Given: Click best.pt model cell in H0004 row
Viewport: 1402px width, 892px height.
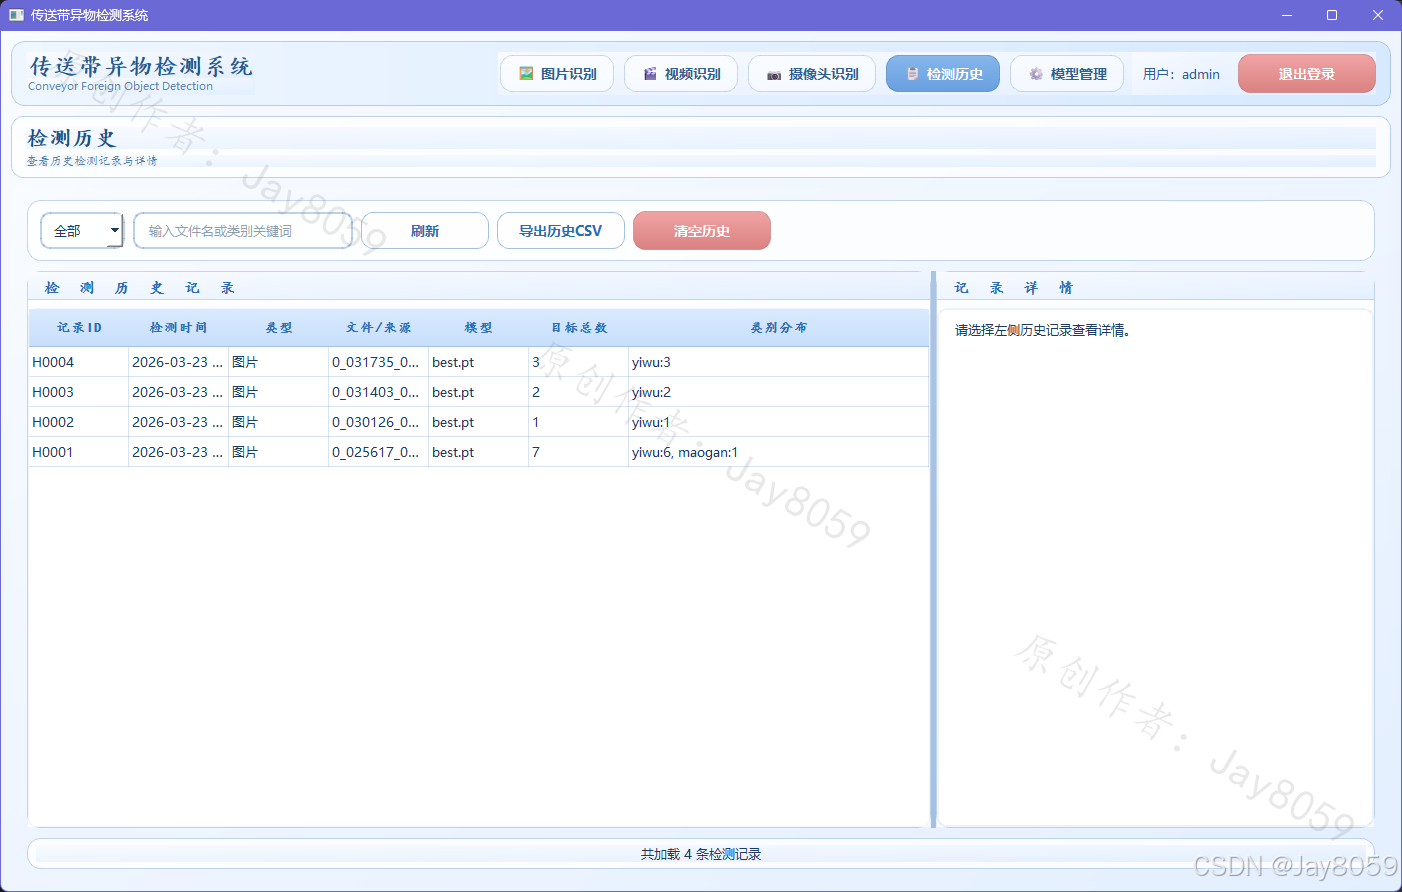Looking at the screenshot, I should [479, 362].
